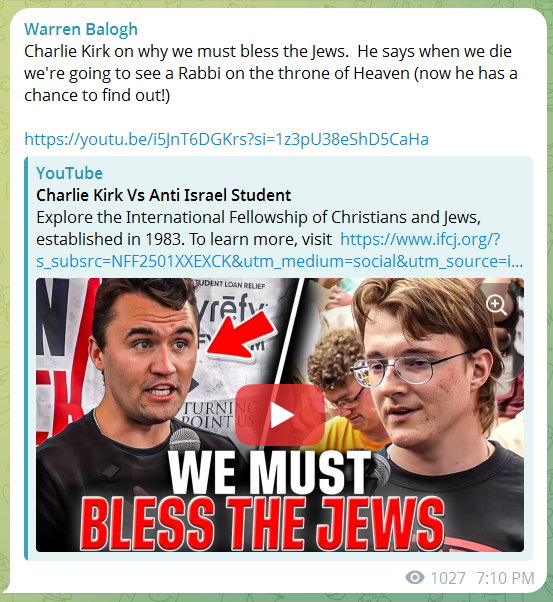Click the teal vertical bar of link preview
Image resolution: width=553 pixels, height=602 pixels.
click(x=26, y=358)
